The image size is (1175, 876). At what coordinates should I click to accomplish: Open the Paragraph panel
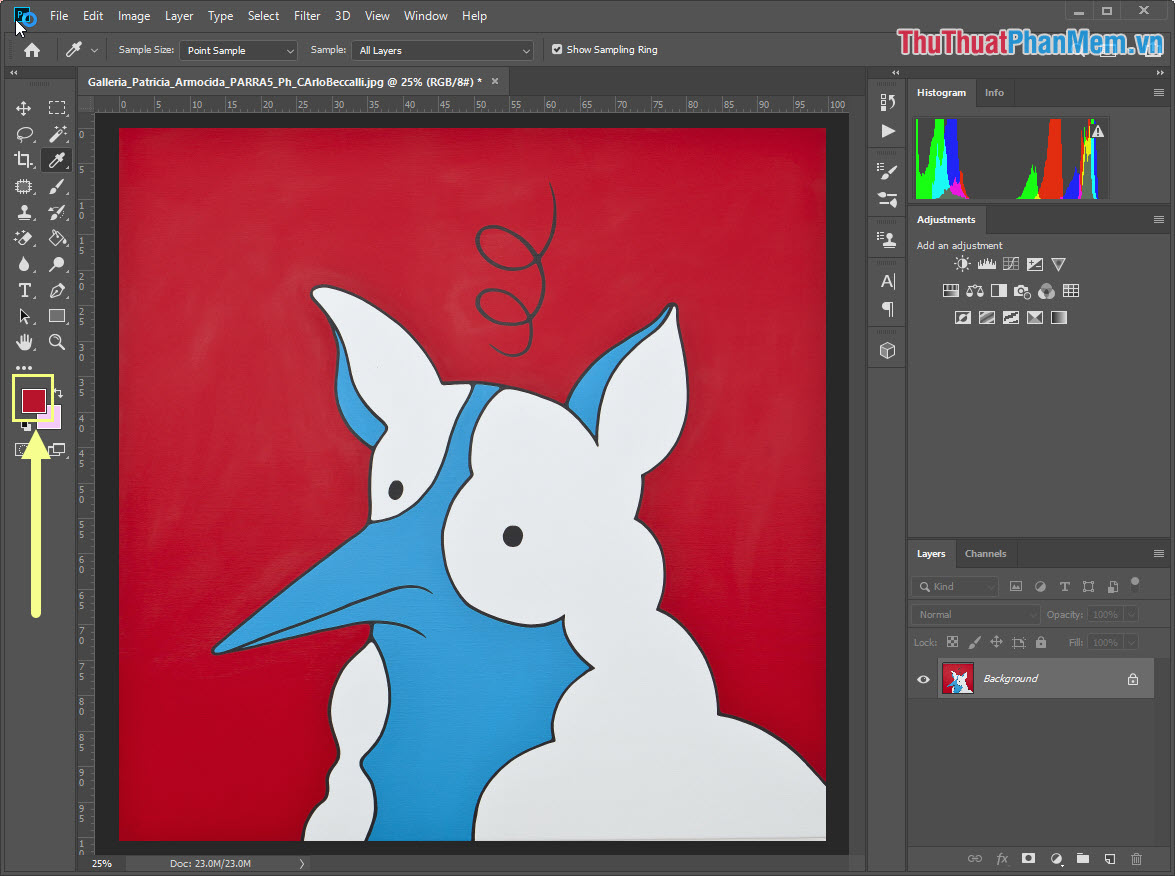(x=887, y=310)
